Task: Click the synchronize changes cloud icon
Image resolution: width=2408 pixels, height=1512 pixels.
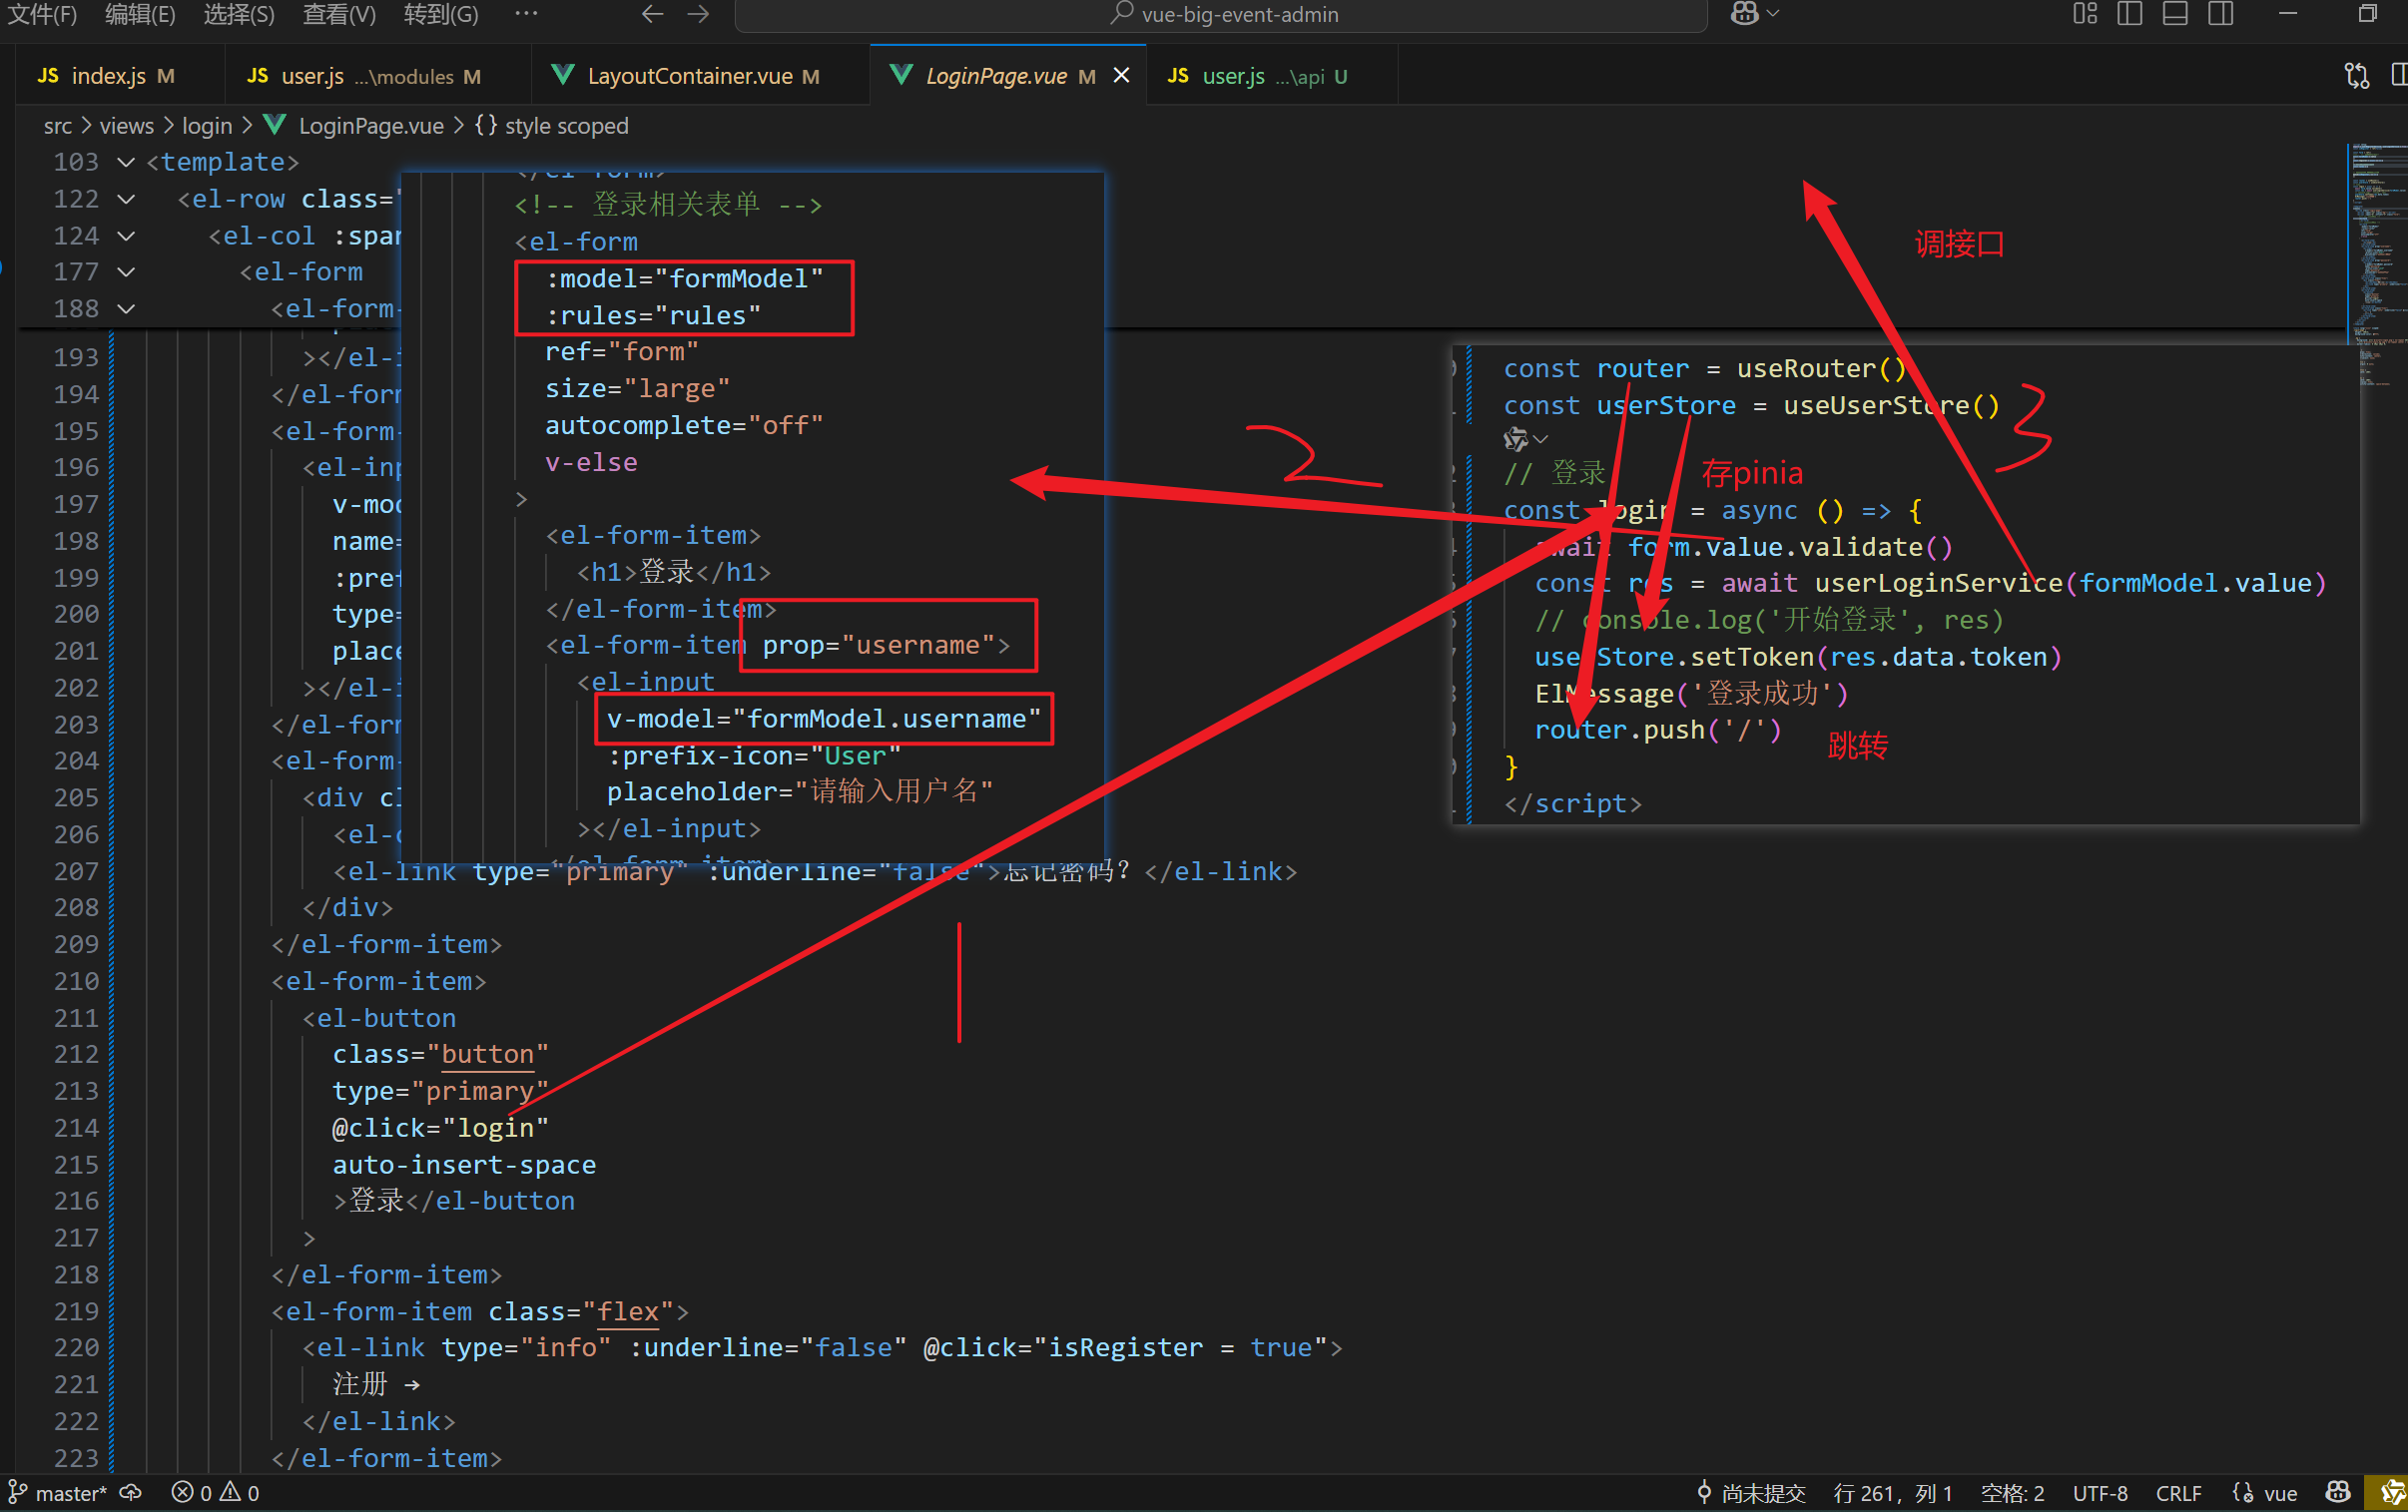Action: tap(131, 1492)
